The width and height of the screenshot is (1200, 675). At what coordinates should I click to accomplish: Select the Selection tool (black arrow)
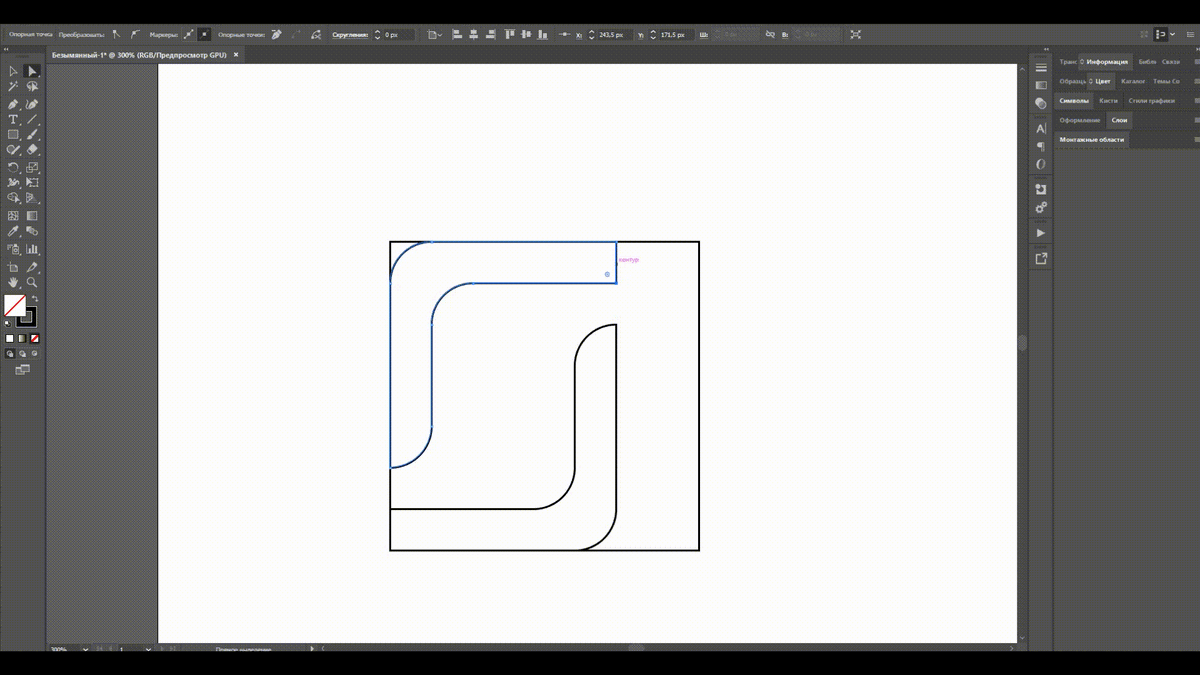point(13,71)
